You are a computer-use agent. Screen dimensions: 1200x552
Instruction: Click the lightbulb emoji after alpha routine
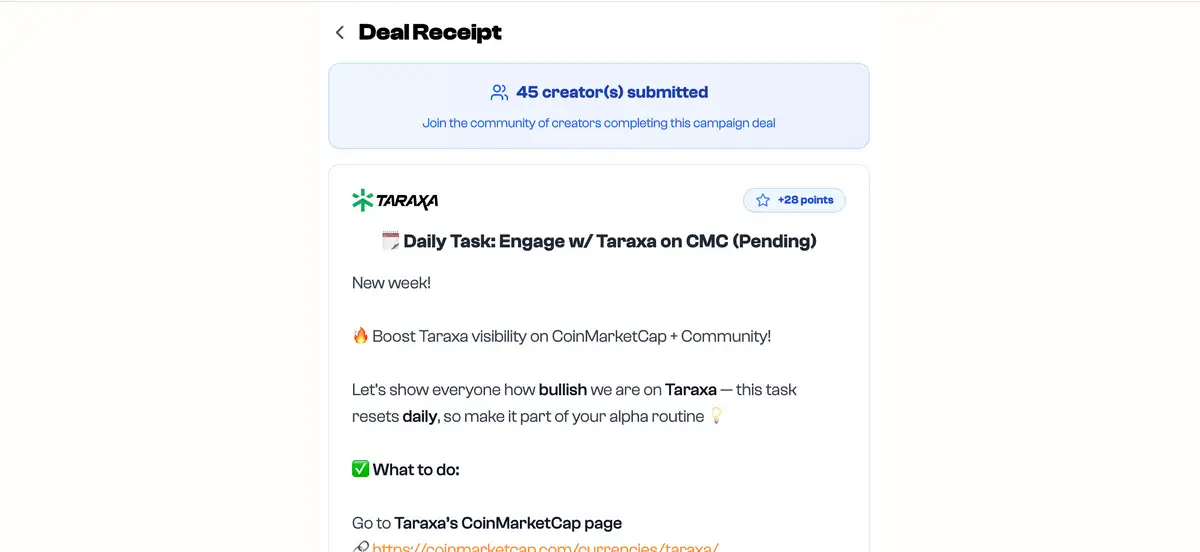pos(716,416)
